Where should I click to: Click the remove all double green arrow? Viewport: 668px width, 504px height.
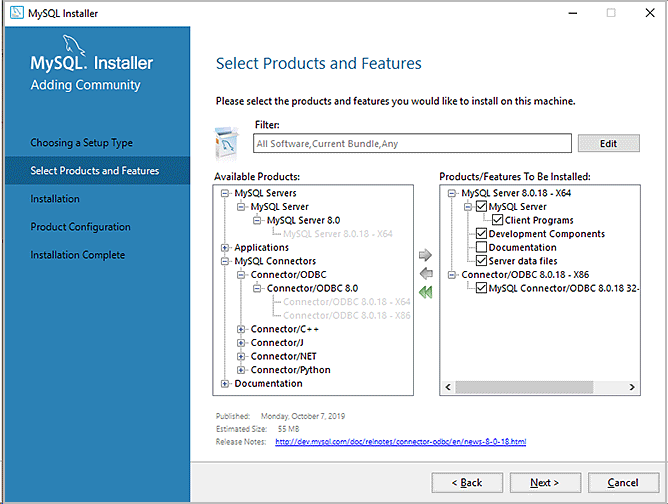[426, 292]
